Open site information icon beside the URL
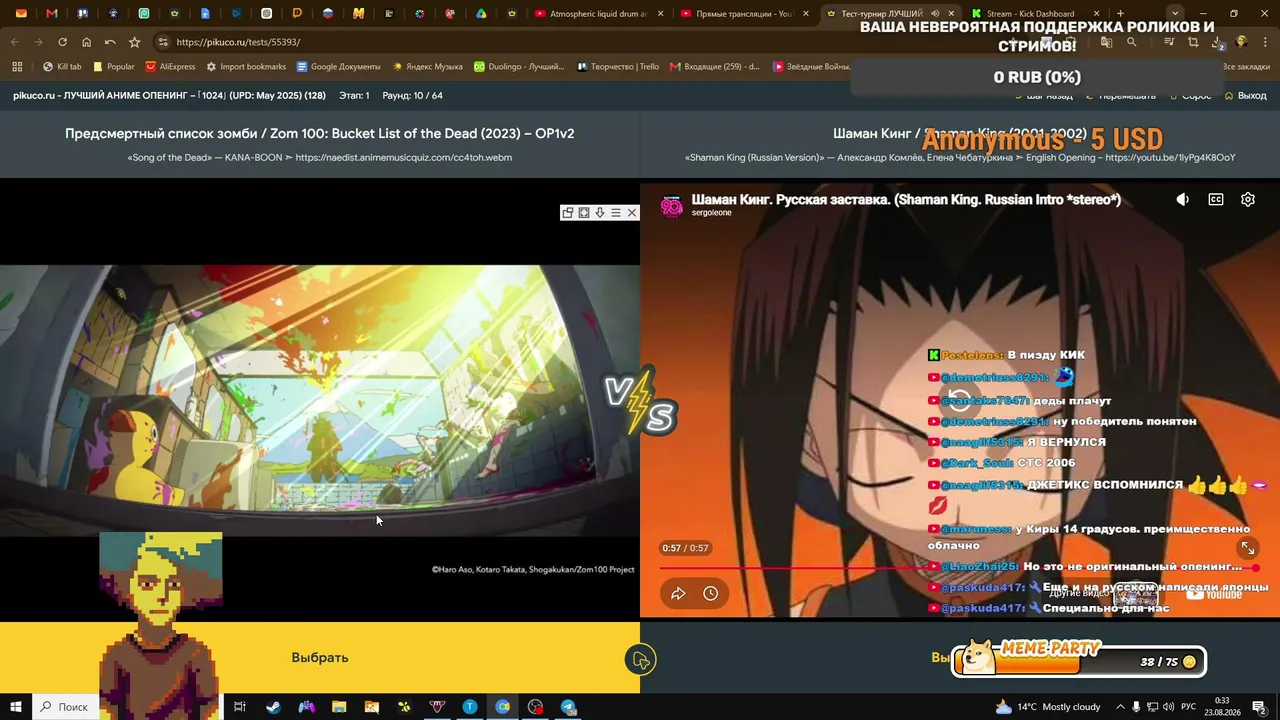 [163, 42]
